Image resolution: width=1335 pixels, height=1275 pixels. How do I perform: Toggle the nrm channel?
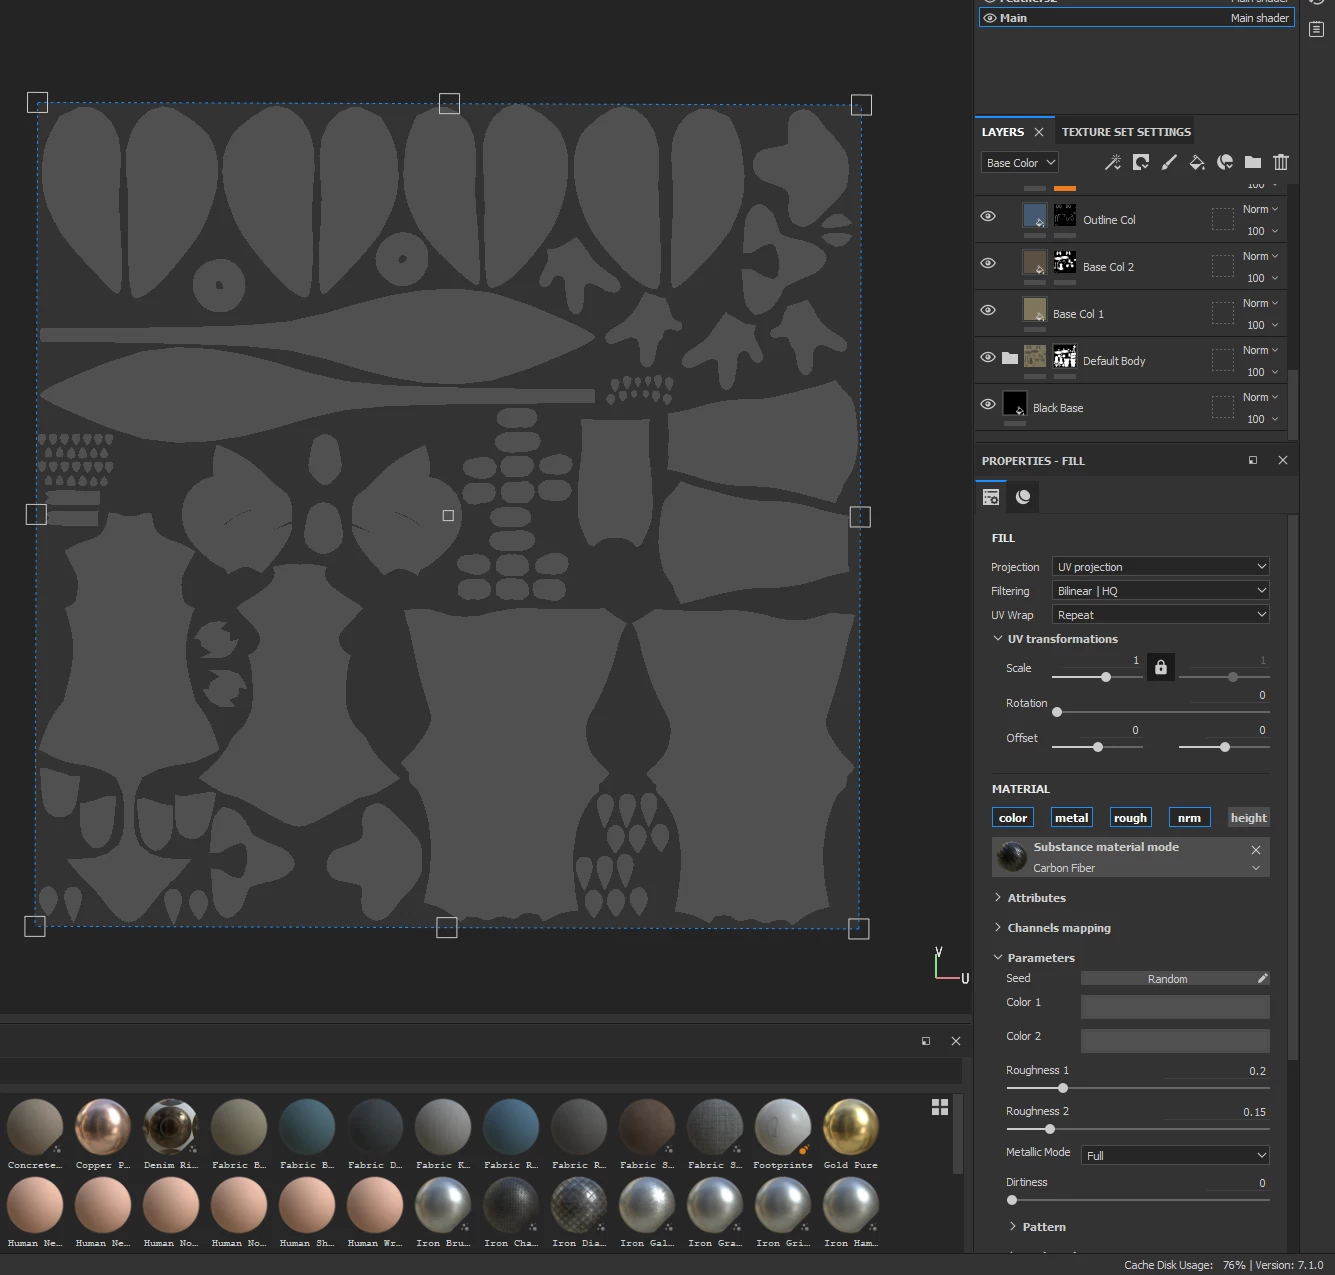pyautogui.click(x=1190, y=818)
